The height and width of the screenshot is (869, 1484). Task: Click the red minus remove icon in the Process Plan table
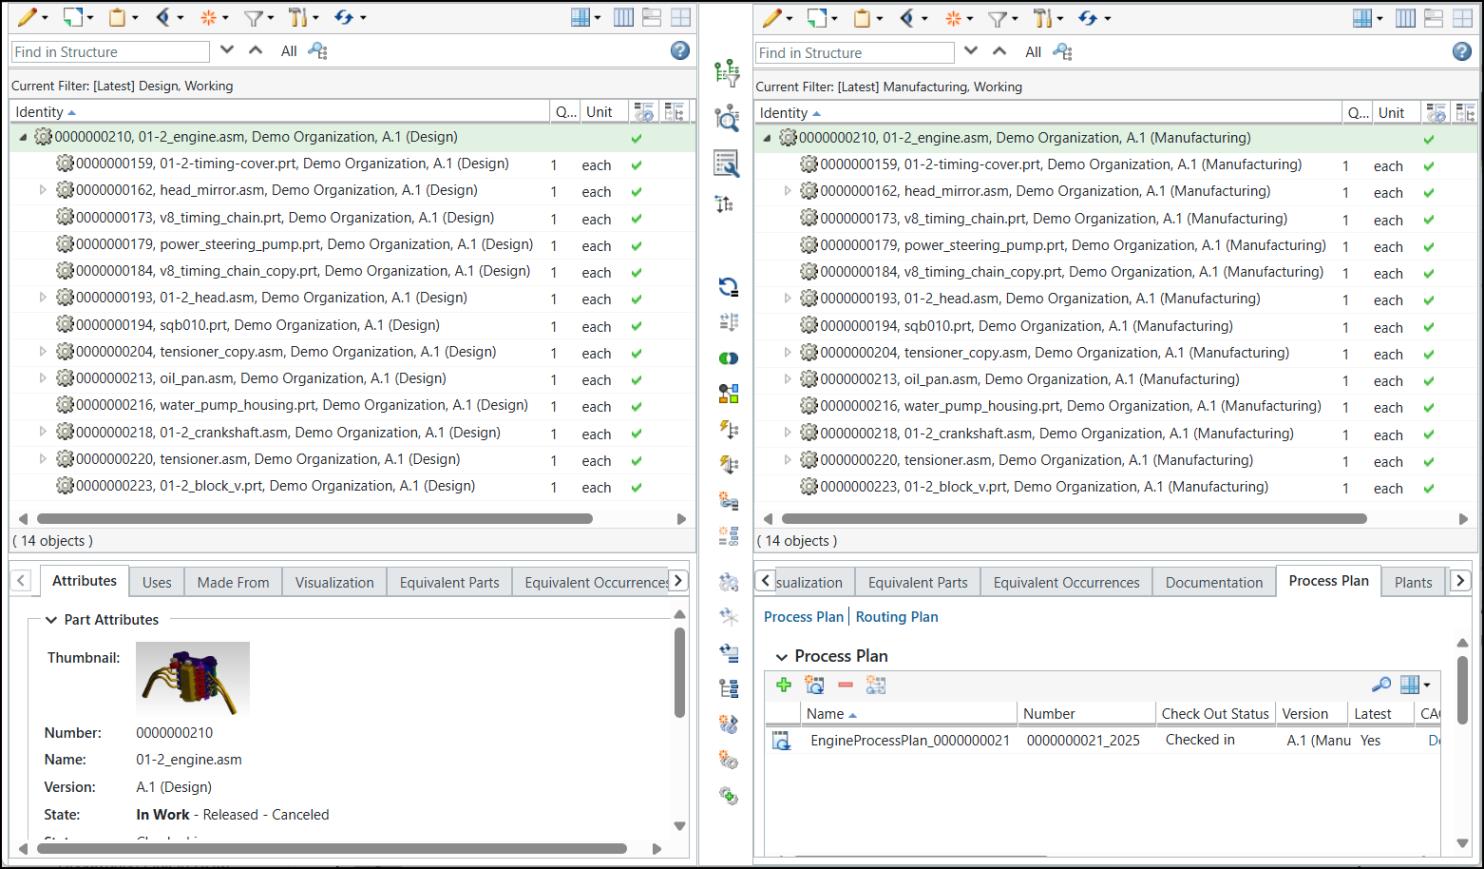(845, 685)
